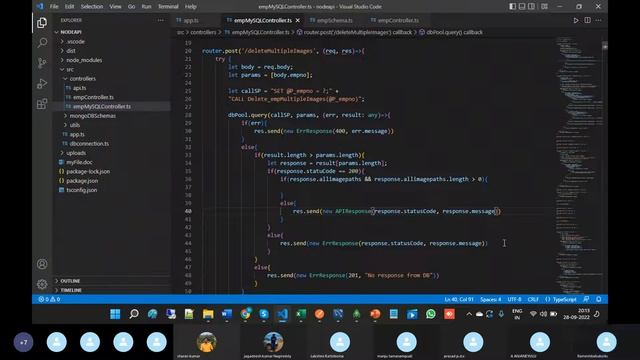Click controllers in breadcrumb path
Screen dimensions: 640x360
click(203, 32)
